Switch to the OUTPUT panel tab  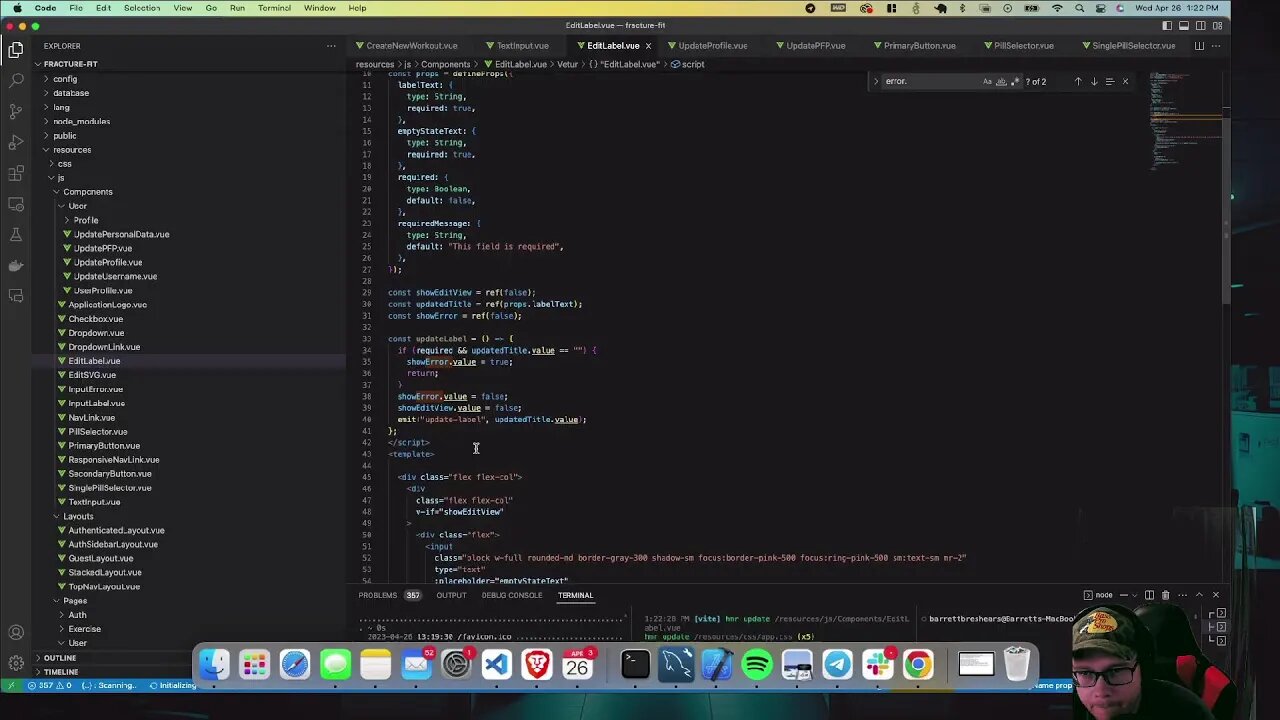click(451, 595)
